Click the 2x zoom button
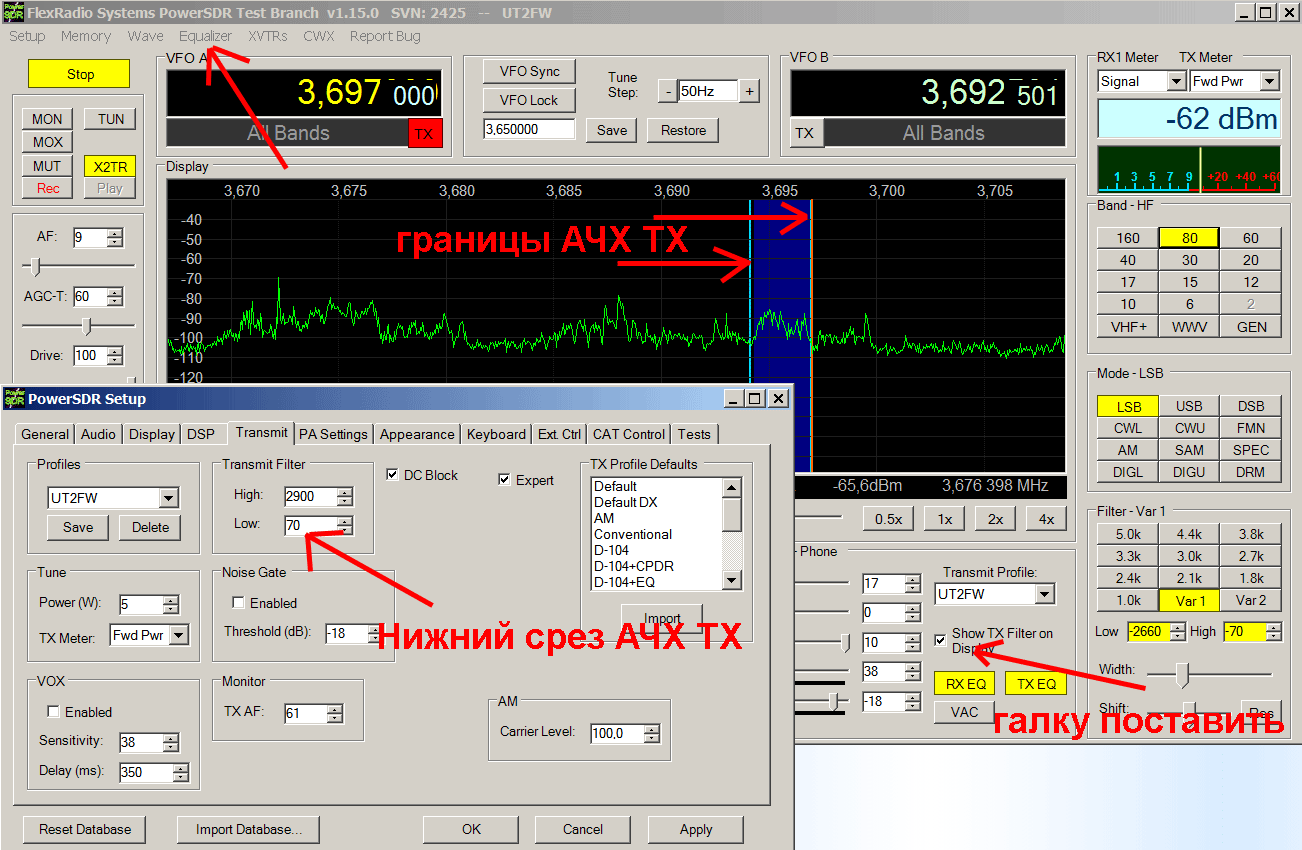This screenshot has width=1302, height=850. [x=995, y=519]
